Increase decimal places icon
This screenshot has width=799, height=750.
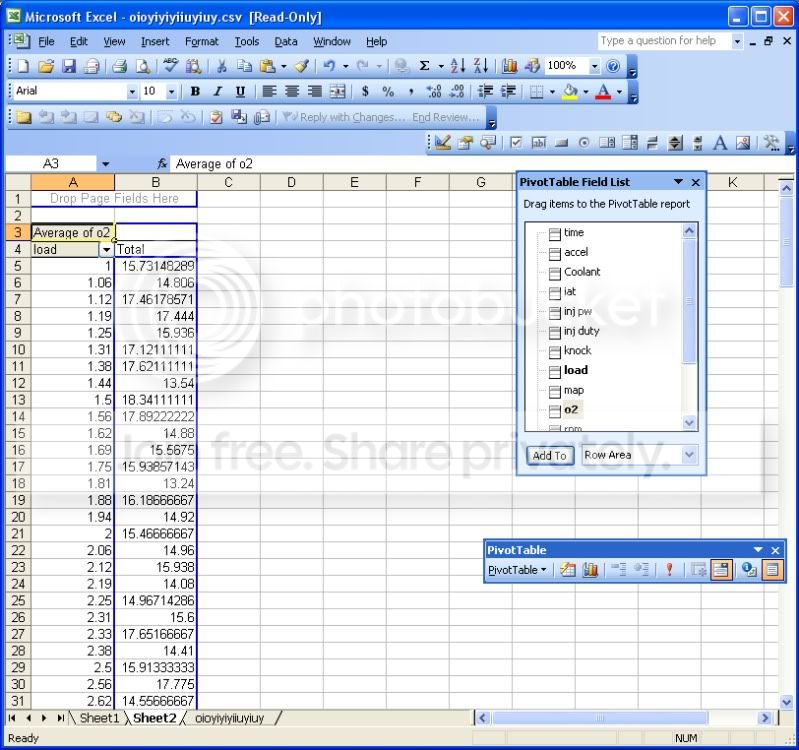(x=434, y=92)
